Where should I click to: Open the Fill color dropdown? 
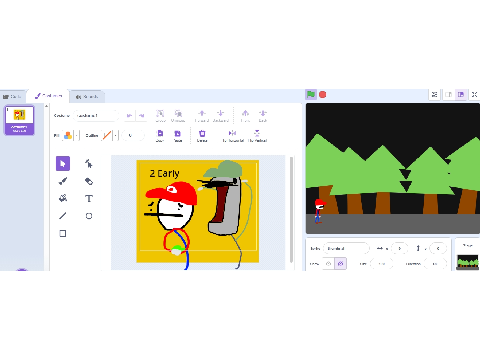[77, 135]
